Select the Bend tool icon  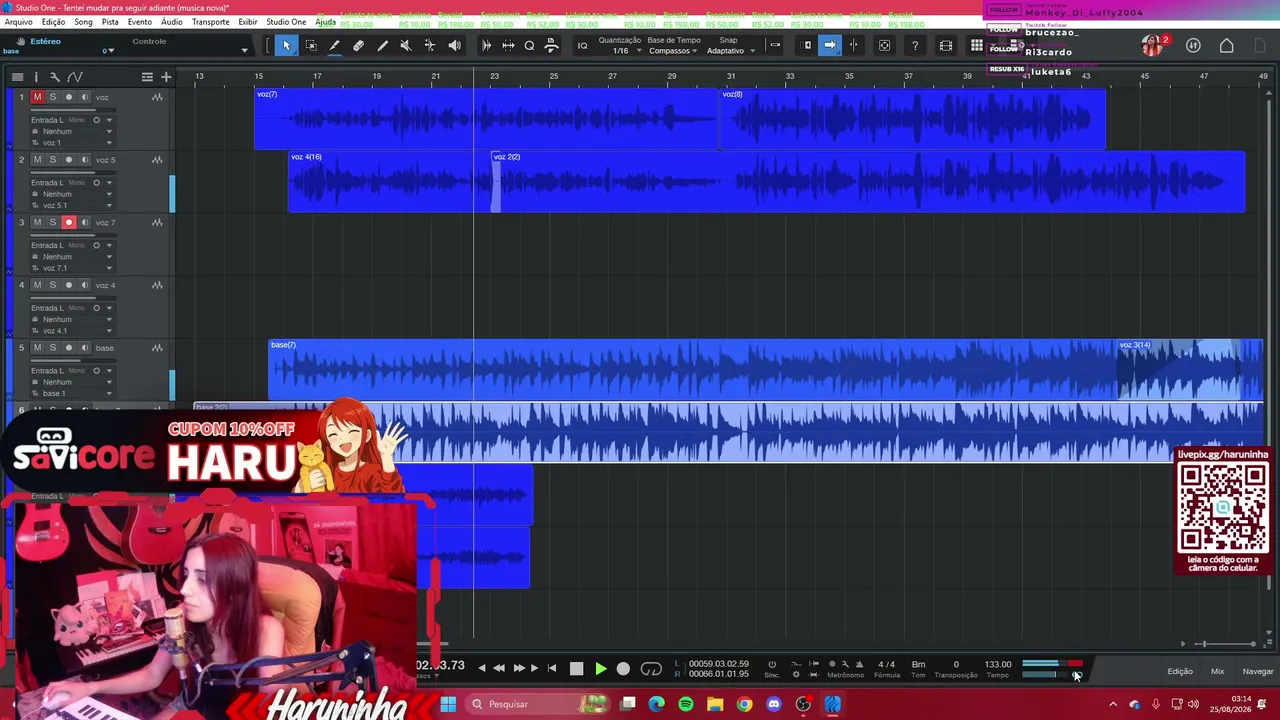pos(430,45)
